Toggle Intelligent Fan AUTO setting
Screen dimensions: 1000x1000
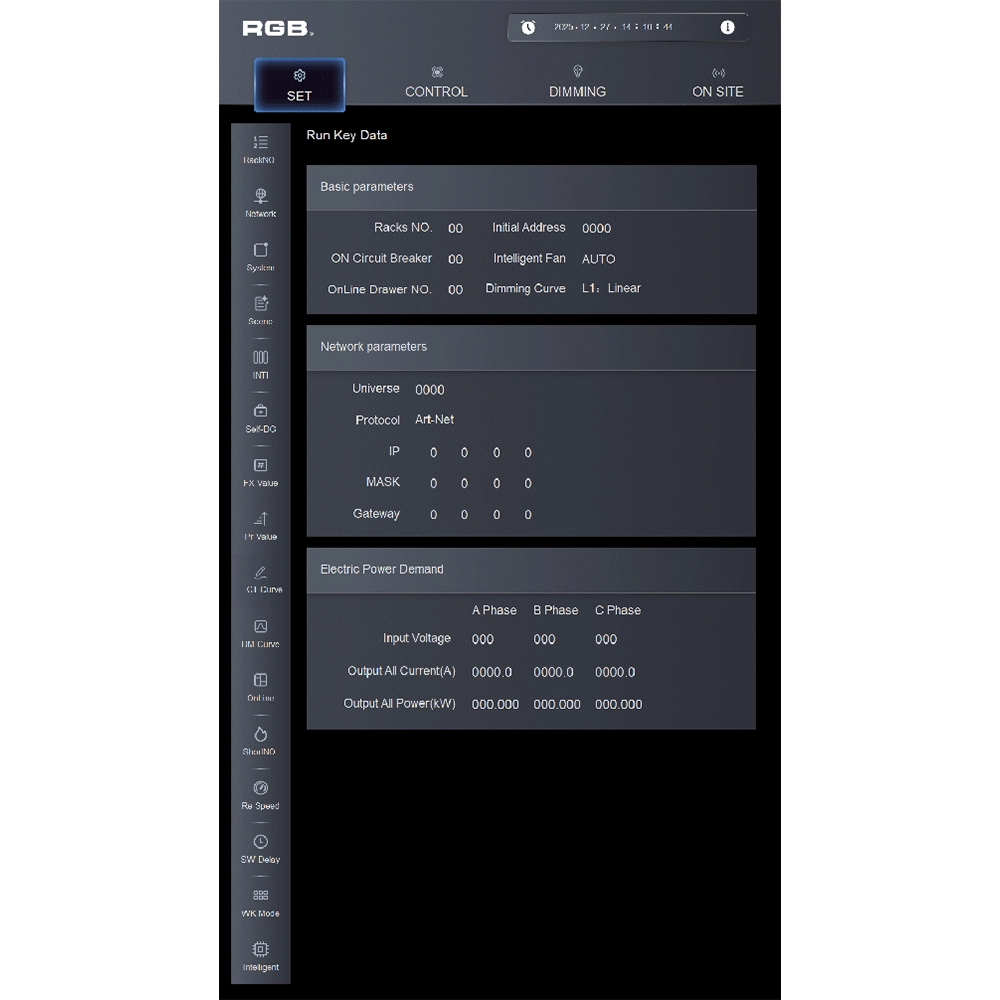click(x=598, y=258)
